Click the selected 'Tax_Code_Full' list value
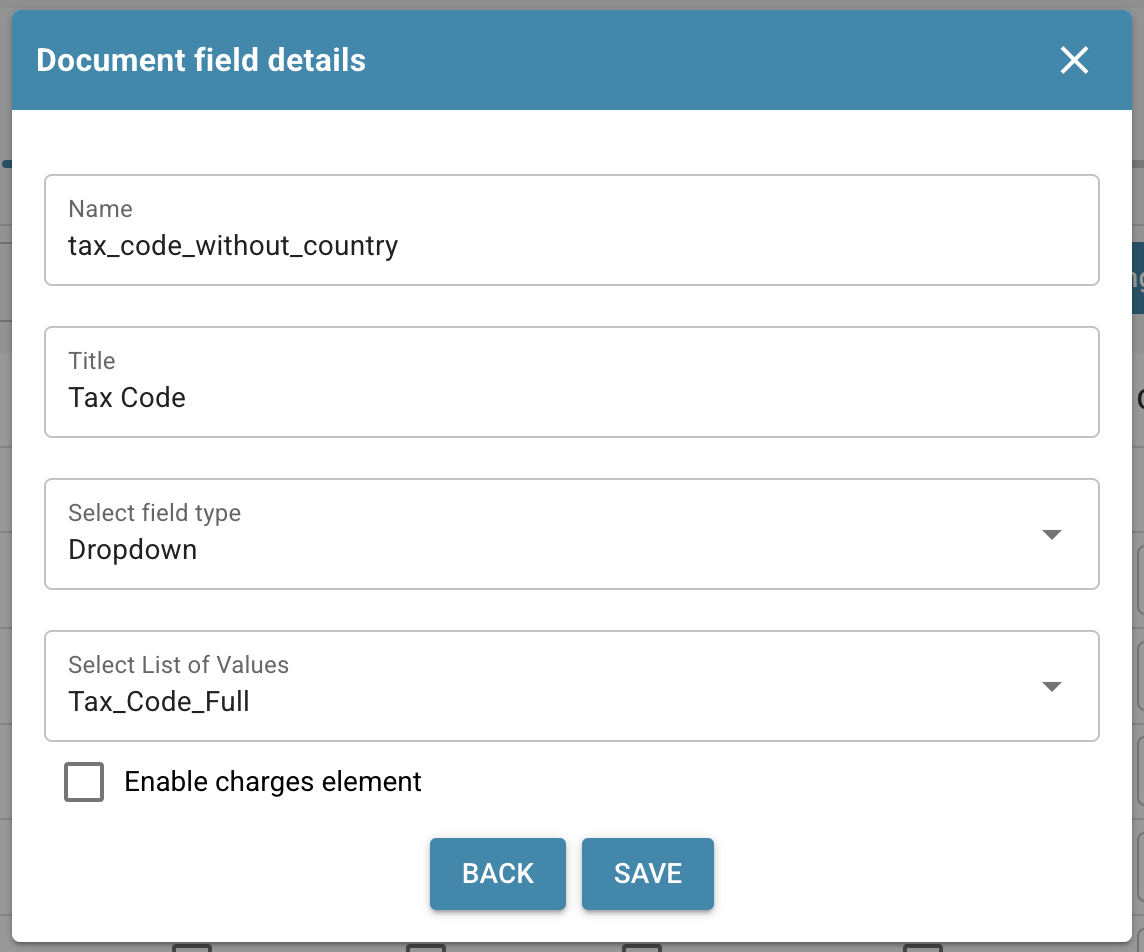The height and width of the screenshot is (952, 1144). click(159, 702)
